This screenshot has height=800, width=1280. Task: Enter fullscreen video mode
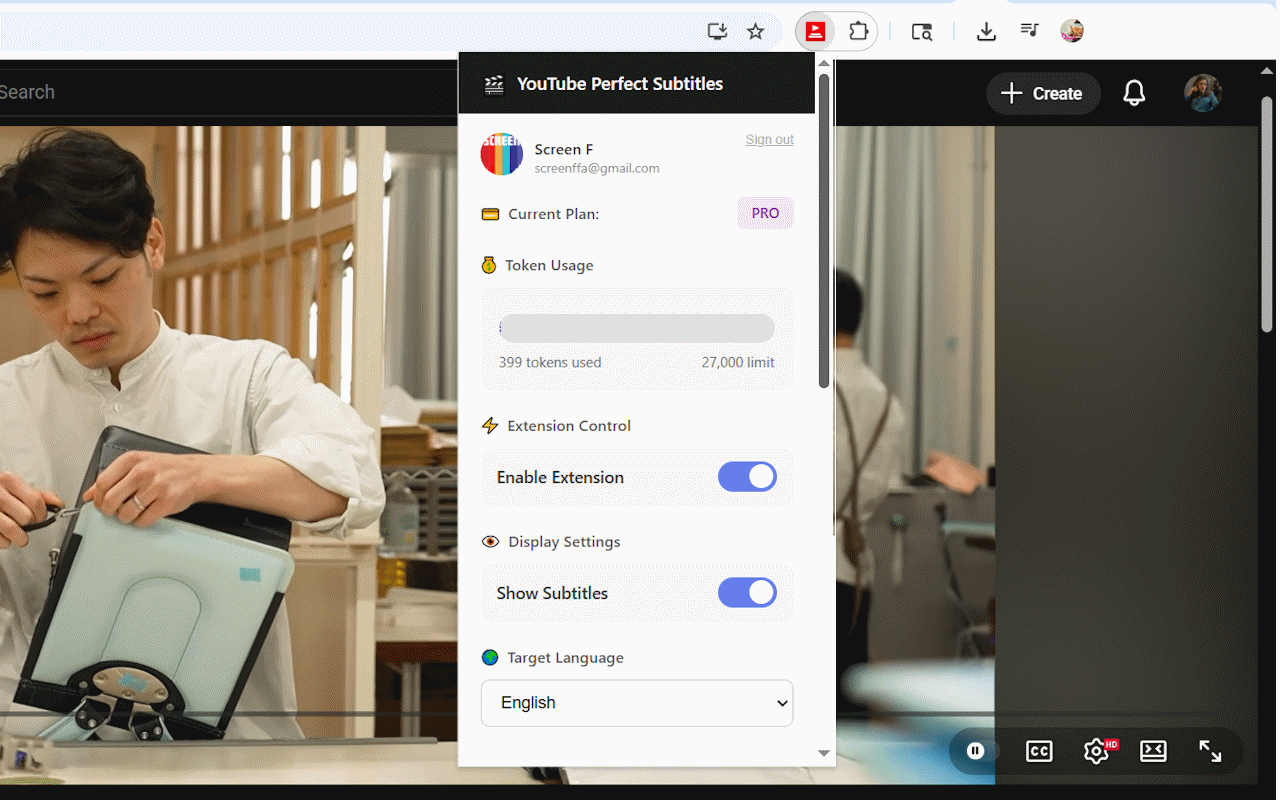[x=1210, y=751]
